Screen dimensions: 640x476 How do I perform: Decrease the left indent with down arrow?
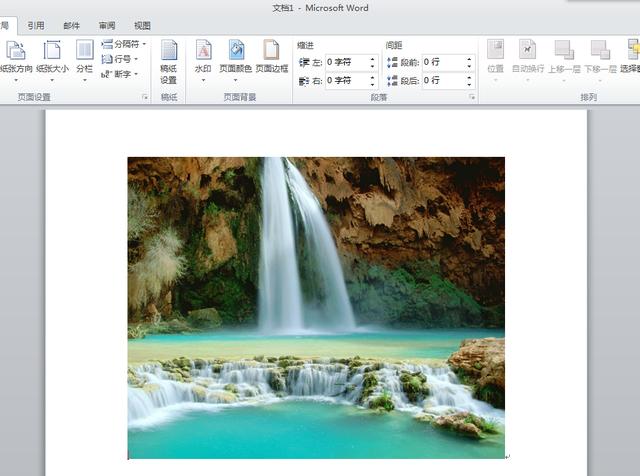(373, 66)
